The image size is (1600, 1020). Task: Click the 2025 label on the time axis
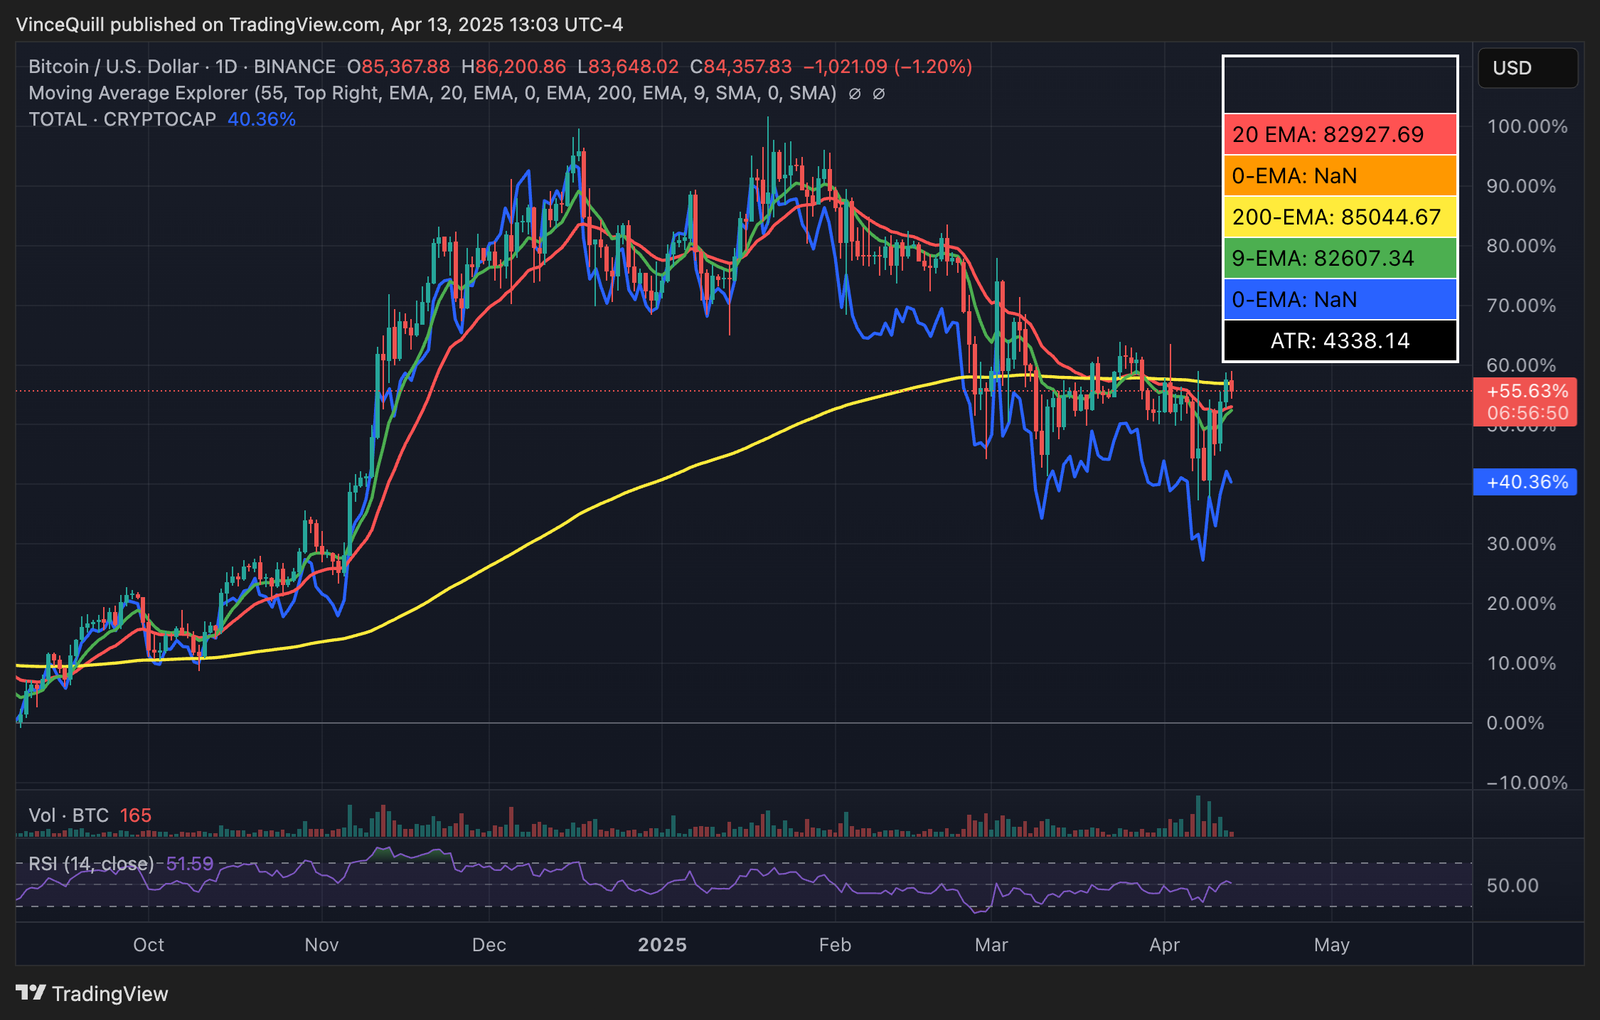663,944
